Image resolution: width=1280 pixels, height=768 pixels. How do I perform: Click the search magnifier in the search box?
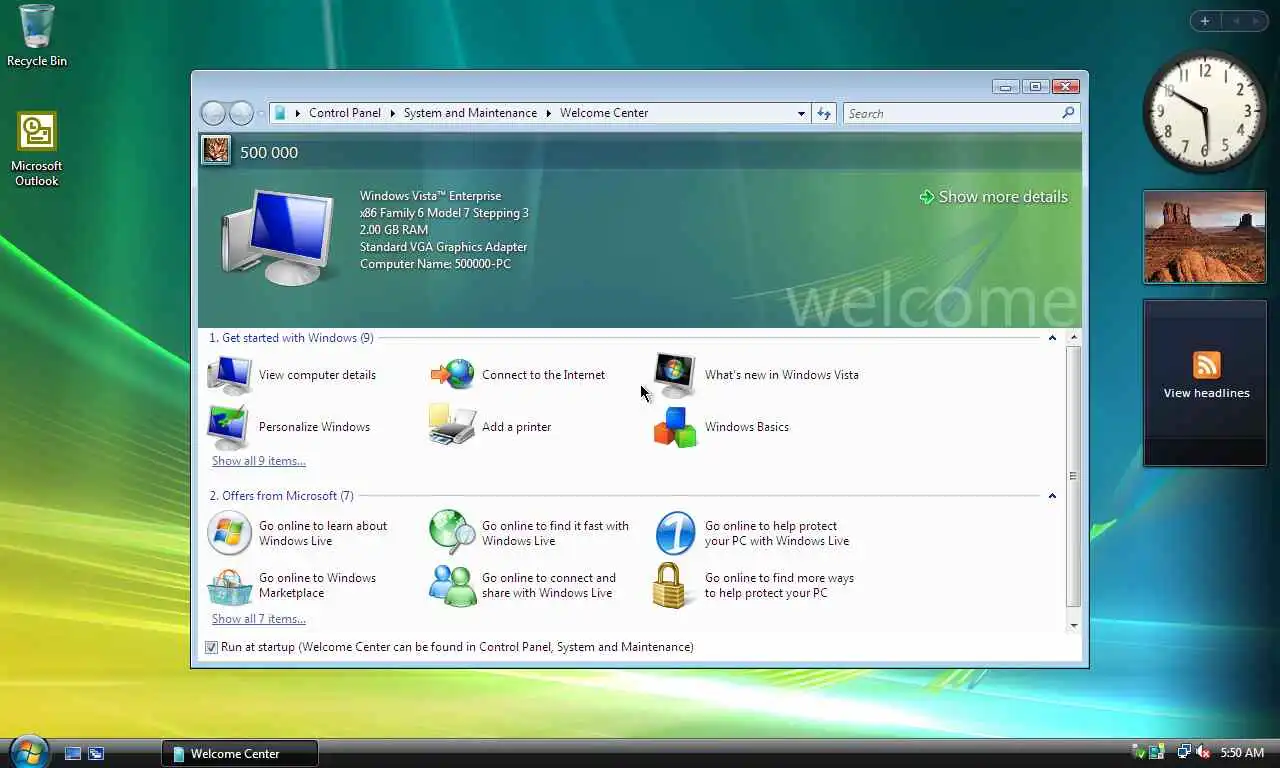point(1068,113)
